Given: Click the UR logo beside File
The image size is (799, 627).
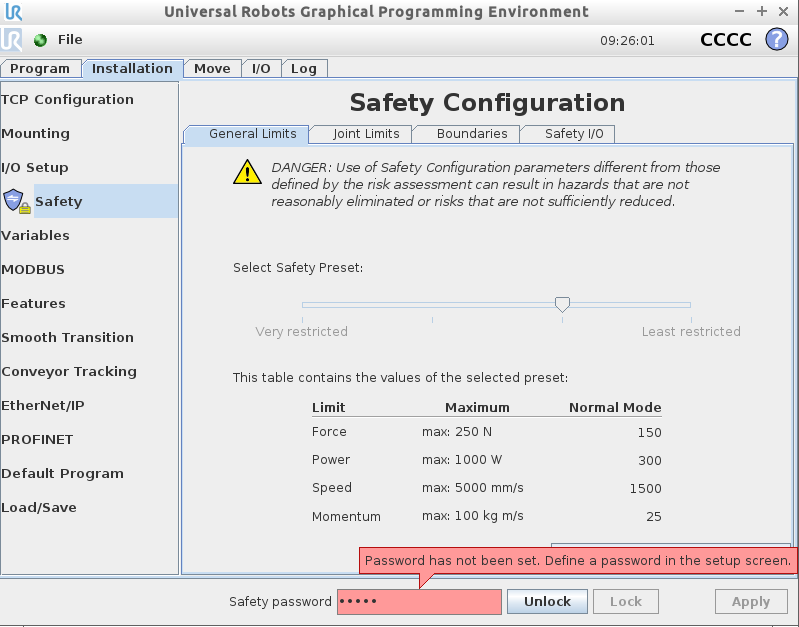Looking at the screenshot, I should pos(11,40).
